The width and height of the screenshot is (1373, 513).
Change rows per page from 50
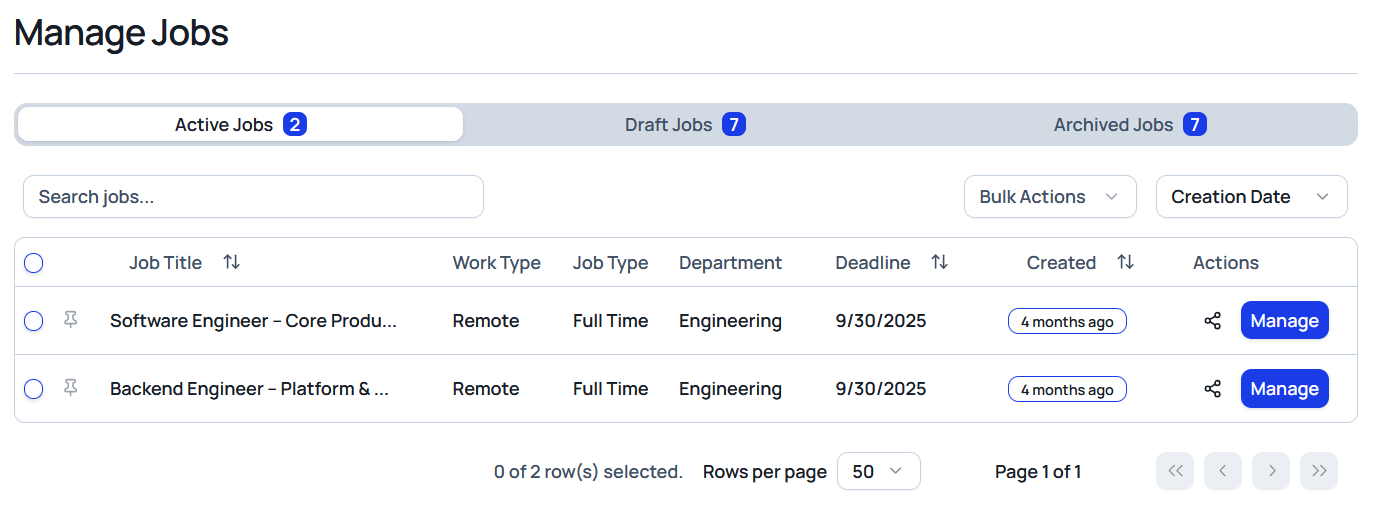click(x=878, y=471)
